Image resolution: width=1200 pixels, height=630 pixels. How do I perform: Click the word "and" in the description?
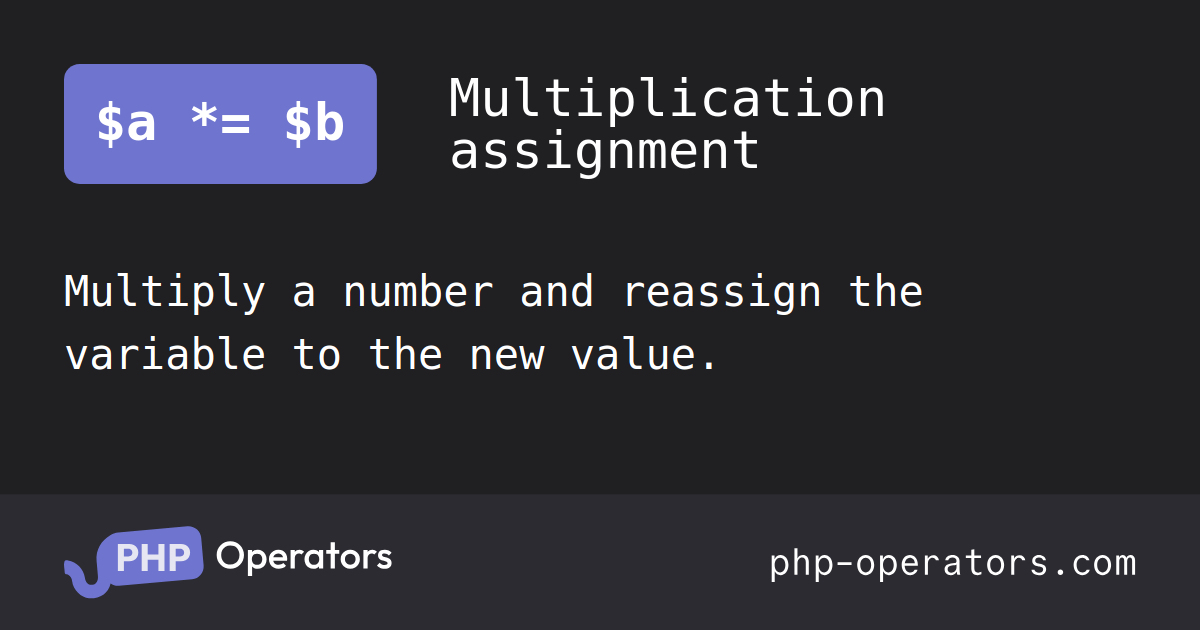[x=557, y=292]
